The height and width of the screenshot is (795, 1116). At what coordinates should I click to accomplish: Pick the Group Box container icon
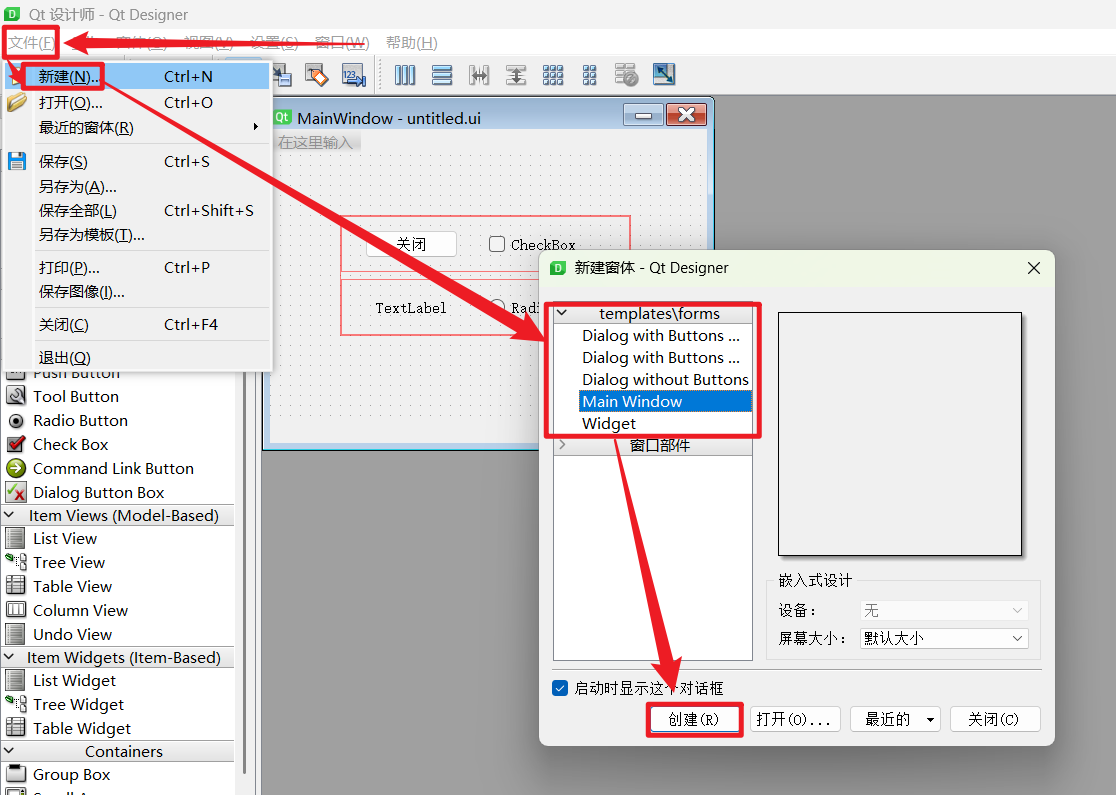(x=16, y=774)
